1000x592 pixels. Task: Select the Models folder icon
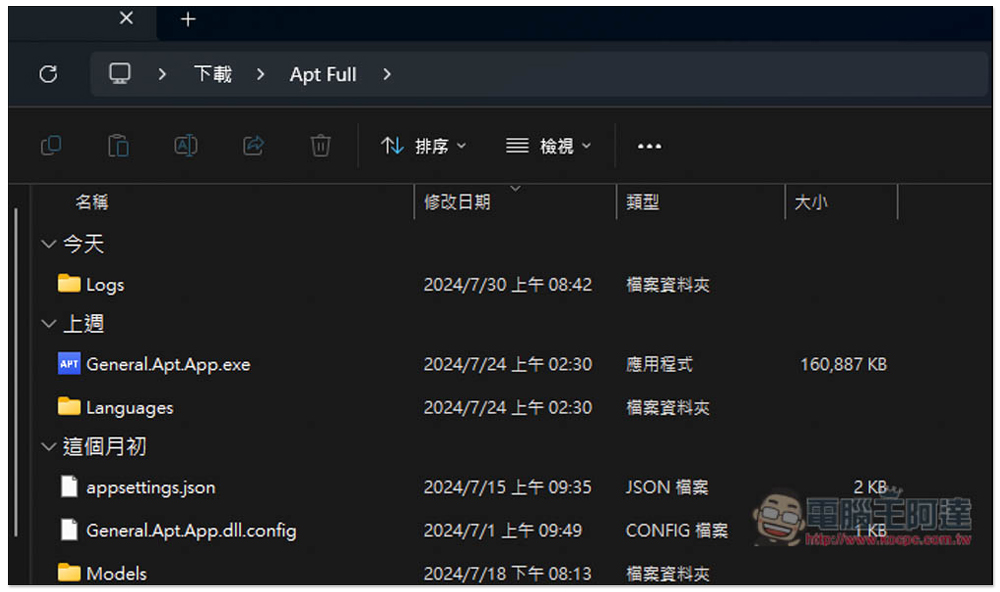[69, 572]
